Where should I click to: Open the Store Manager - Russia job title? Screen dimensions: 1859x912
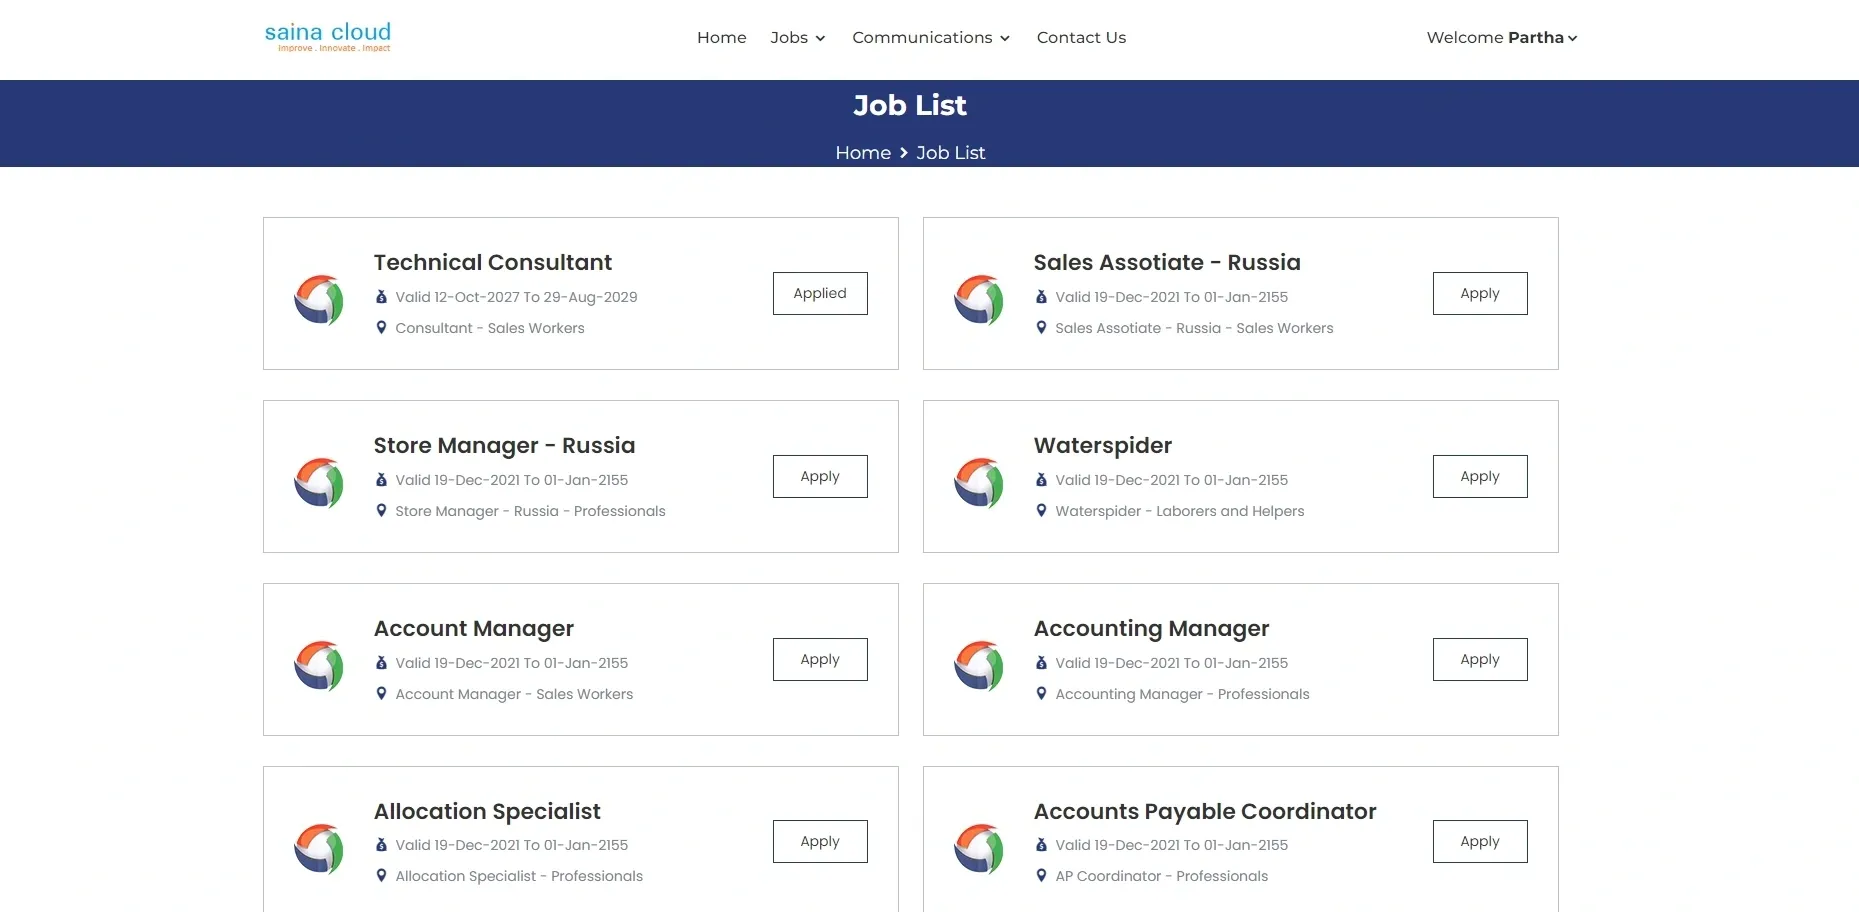(504, 445)
